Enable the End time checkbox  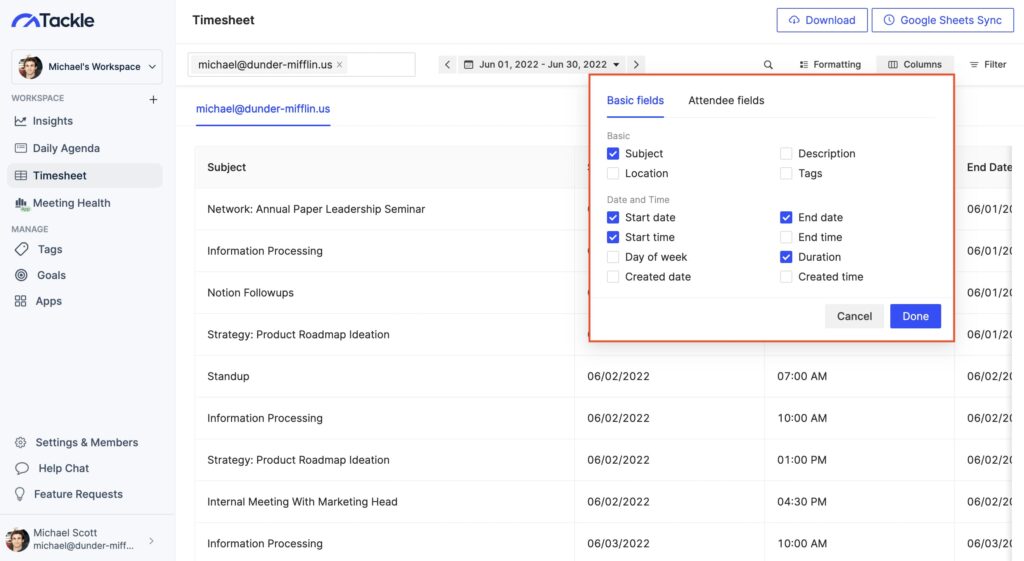click(786, 237)
